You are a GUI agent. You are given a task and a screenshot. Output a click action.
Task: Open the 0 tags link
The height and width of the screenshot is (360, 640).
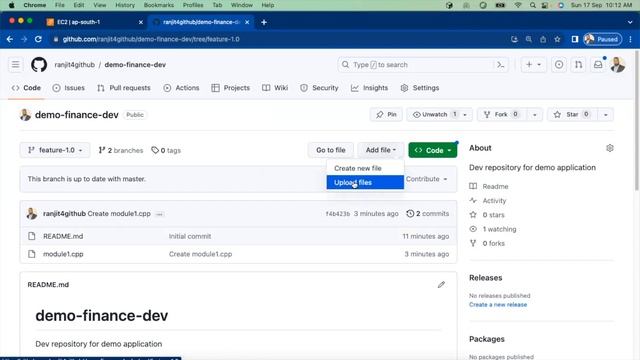point(166,150)
